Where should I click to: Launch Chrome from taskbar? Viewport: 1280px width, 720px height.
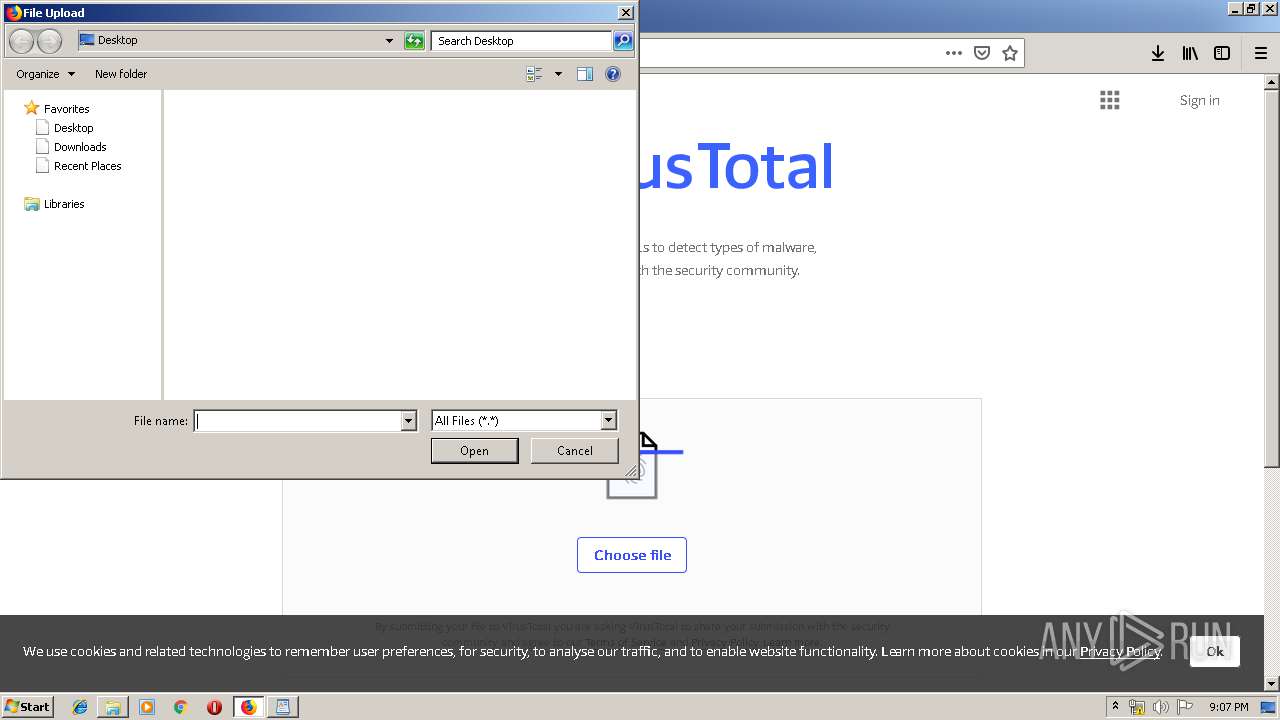click(181, 707)
